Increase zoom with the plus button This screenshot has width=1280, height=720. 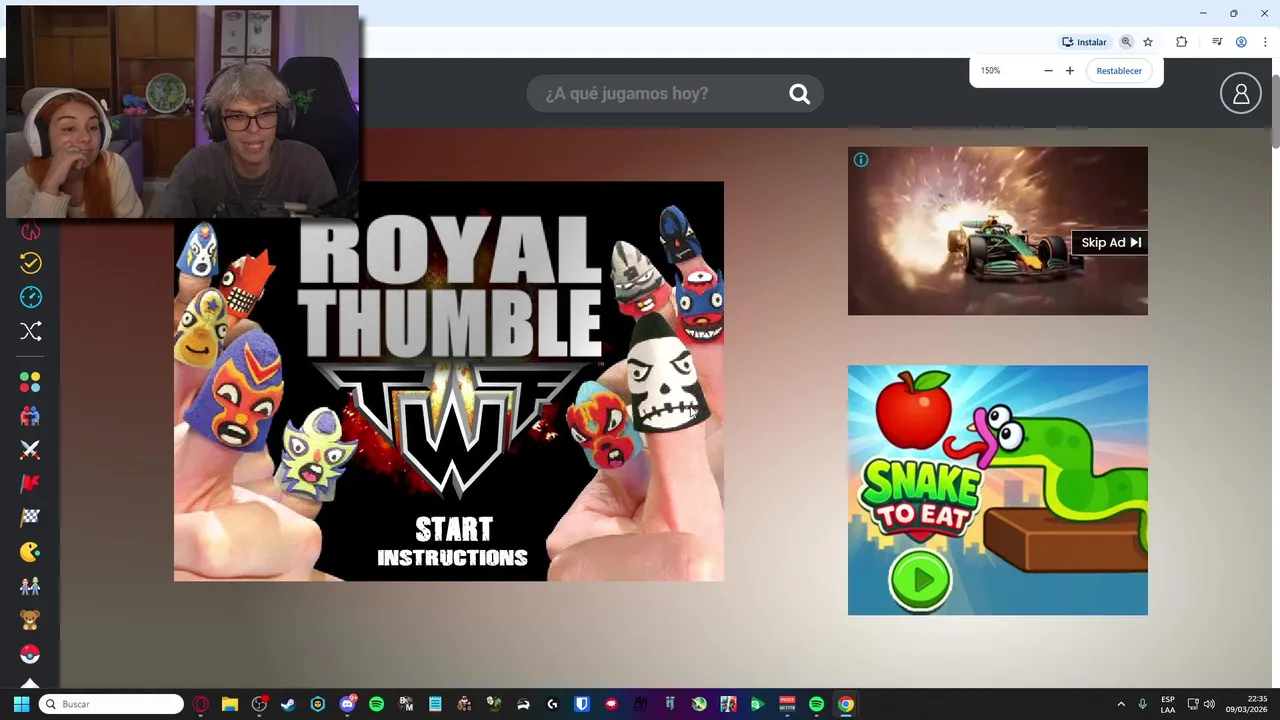click(x=1070, y=71)
